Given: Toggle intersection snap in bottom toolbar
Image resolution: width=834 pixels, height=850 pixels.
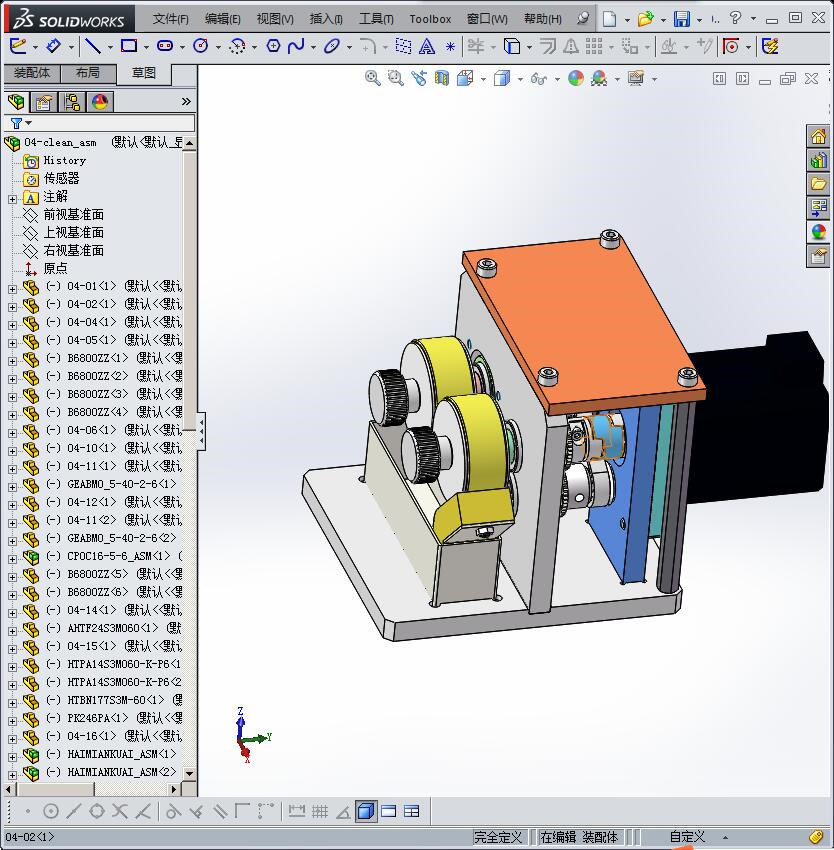Looking at the screenshot, I should click(120, 812).
